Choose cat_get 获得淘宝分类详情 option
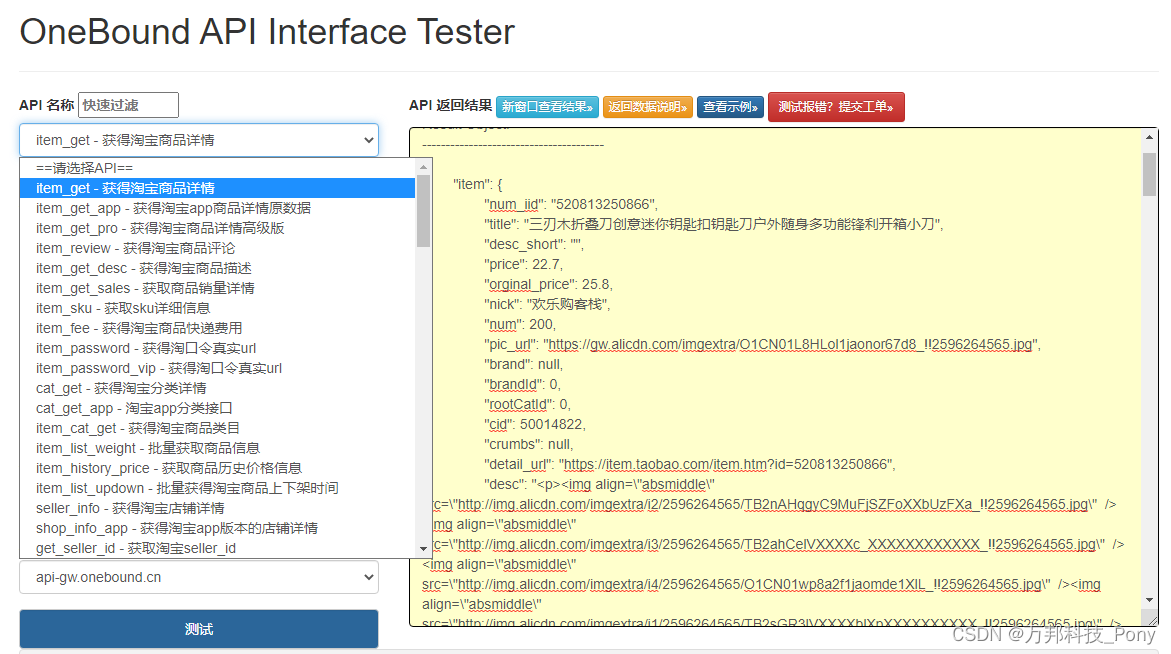Screen dimensions: 1171x654 coord(217,388)
